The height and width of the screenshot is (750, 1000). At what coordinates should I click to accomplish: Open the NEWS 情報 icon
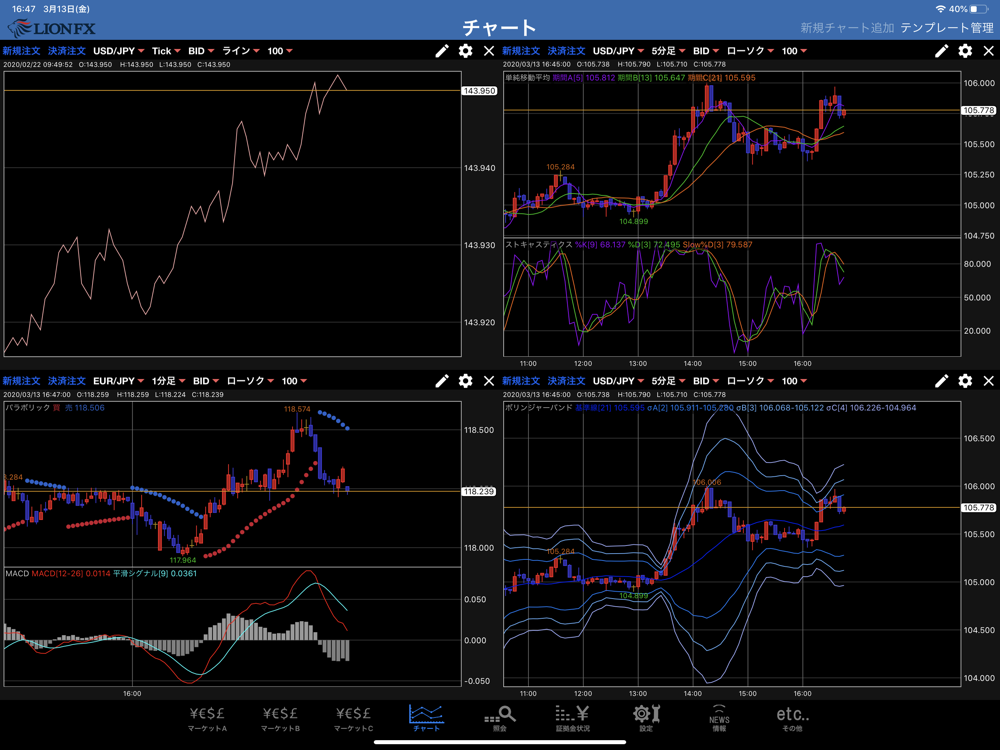[x=719, y=718]
